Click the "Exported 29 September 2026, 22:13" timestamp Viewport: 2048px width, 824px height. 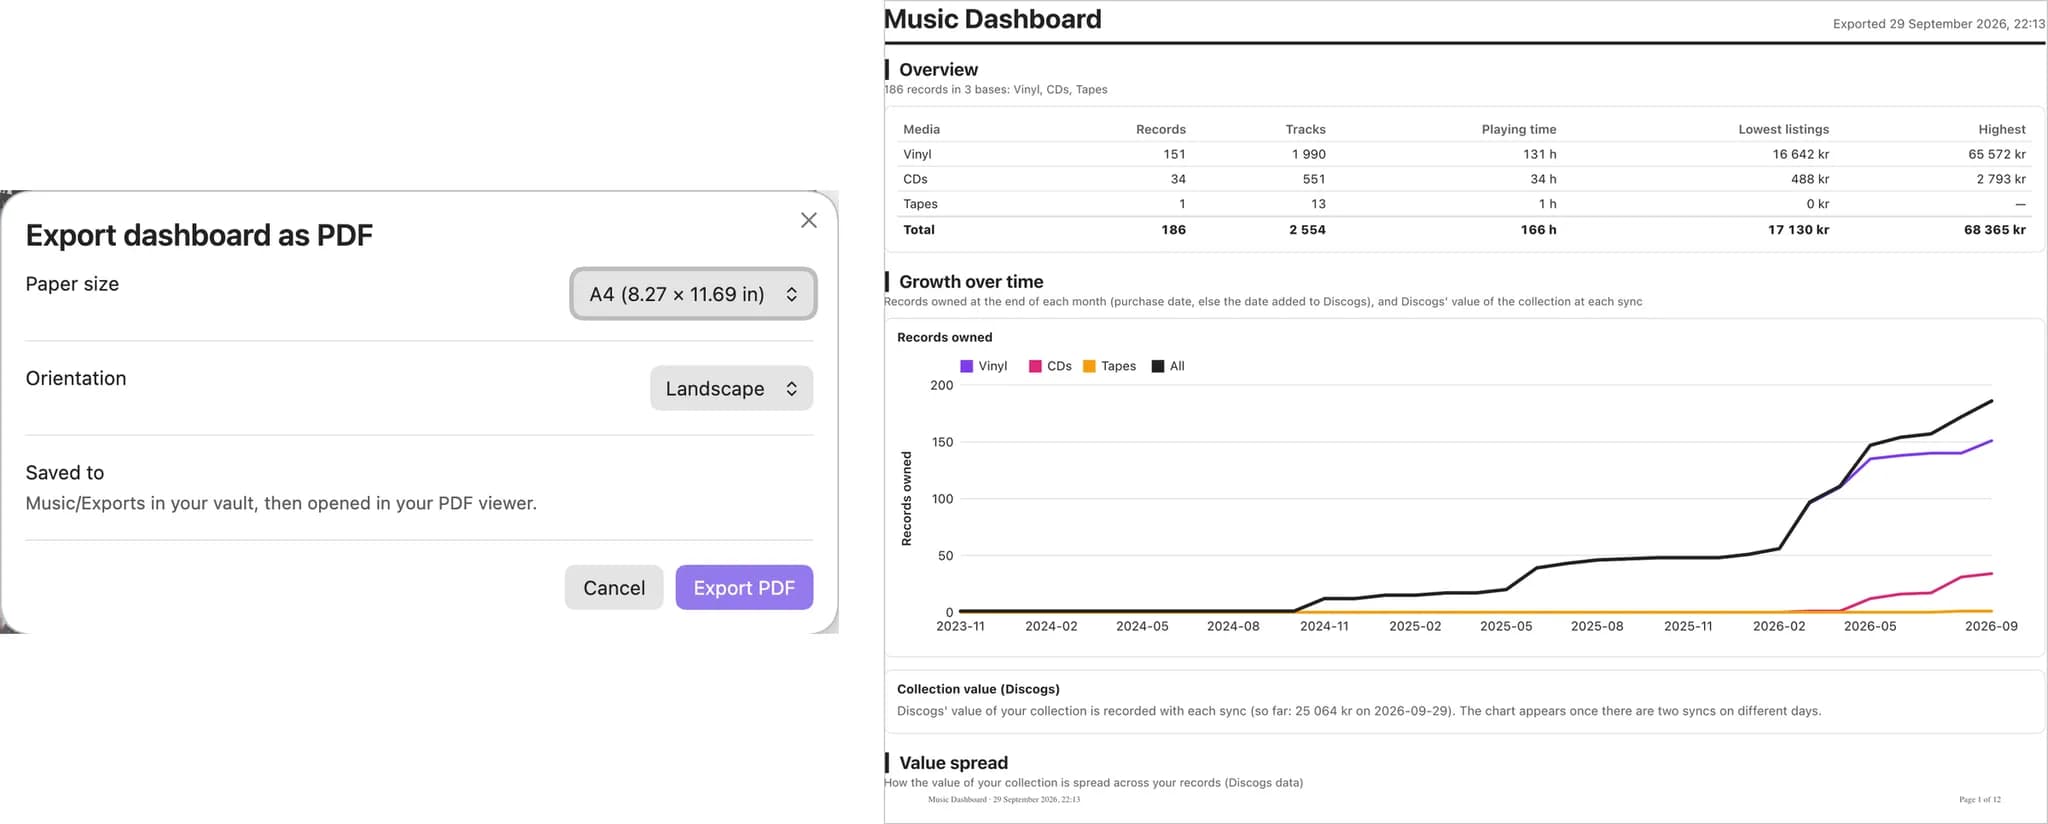(1939, 24)
